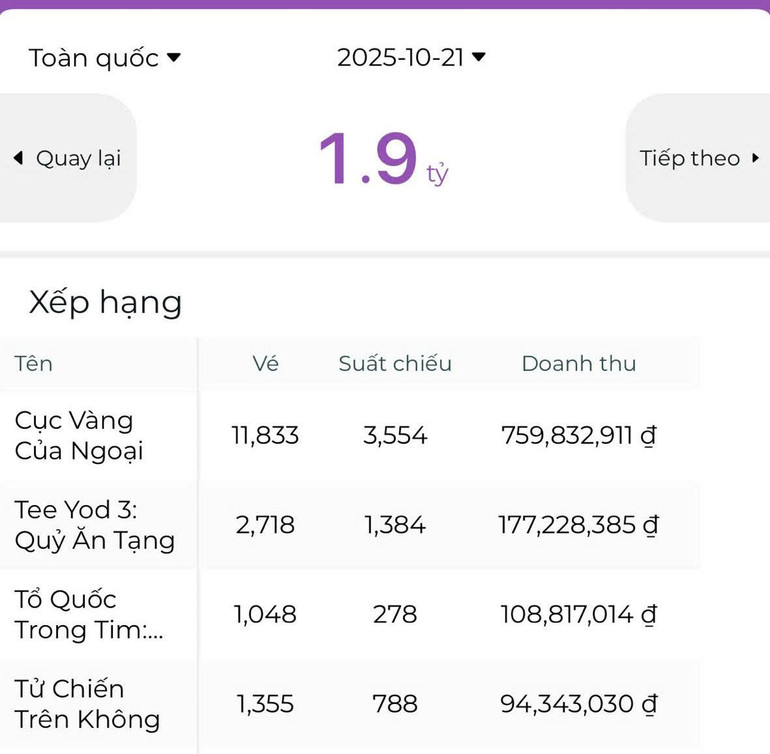
Task: Open the Toàn quốc region dropdown
Action: click(104, 58)
